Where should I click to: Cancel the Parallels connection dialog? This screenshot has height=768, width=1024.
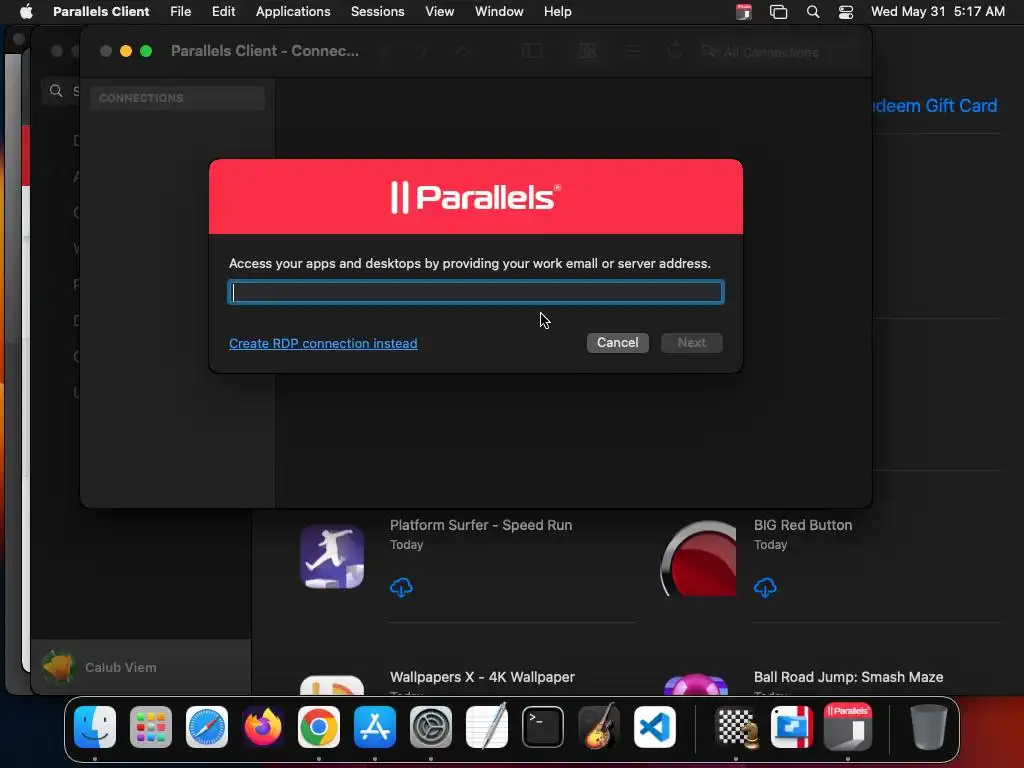617,343
